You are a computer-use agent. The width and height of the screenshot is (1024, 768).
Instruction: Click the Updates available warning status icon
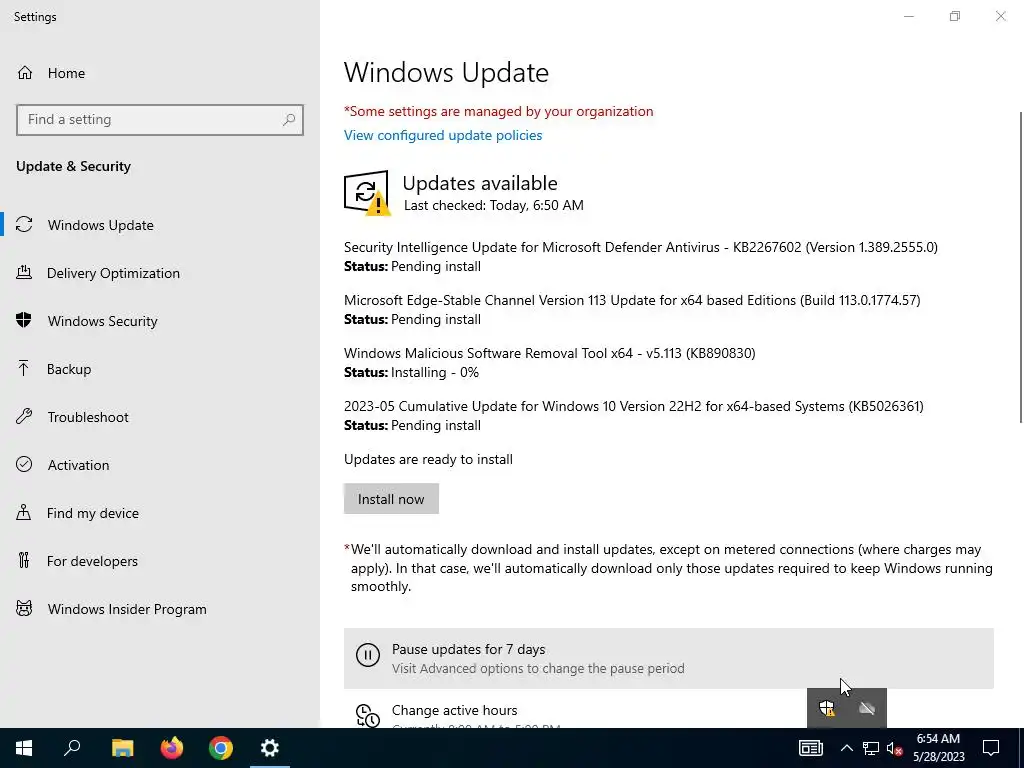367,193
